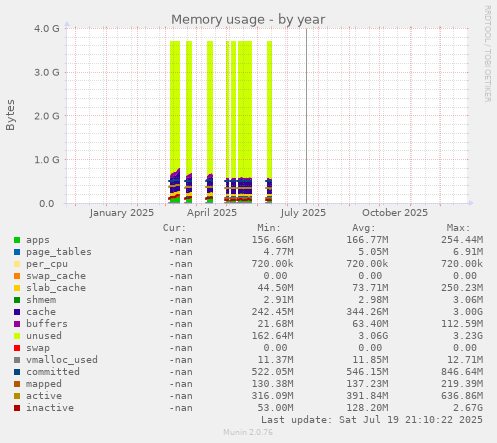Viewport: 497px width, 443px height.
Task: Click the "3.0 G" y-axis label
Action: click(47, 72)
